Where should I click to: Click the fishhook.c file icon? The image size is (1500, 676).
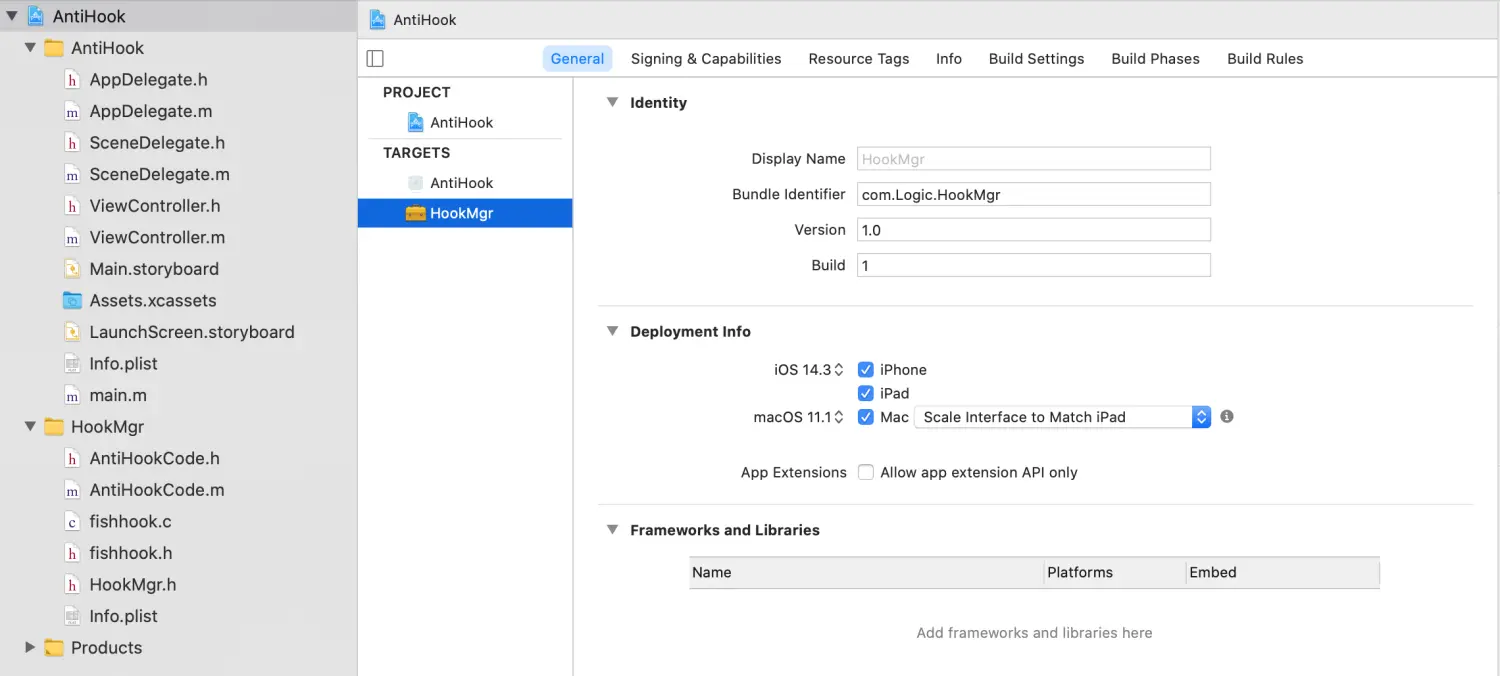(72, 522)
